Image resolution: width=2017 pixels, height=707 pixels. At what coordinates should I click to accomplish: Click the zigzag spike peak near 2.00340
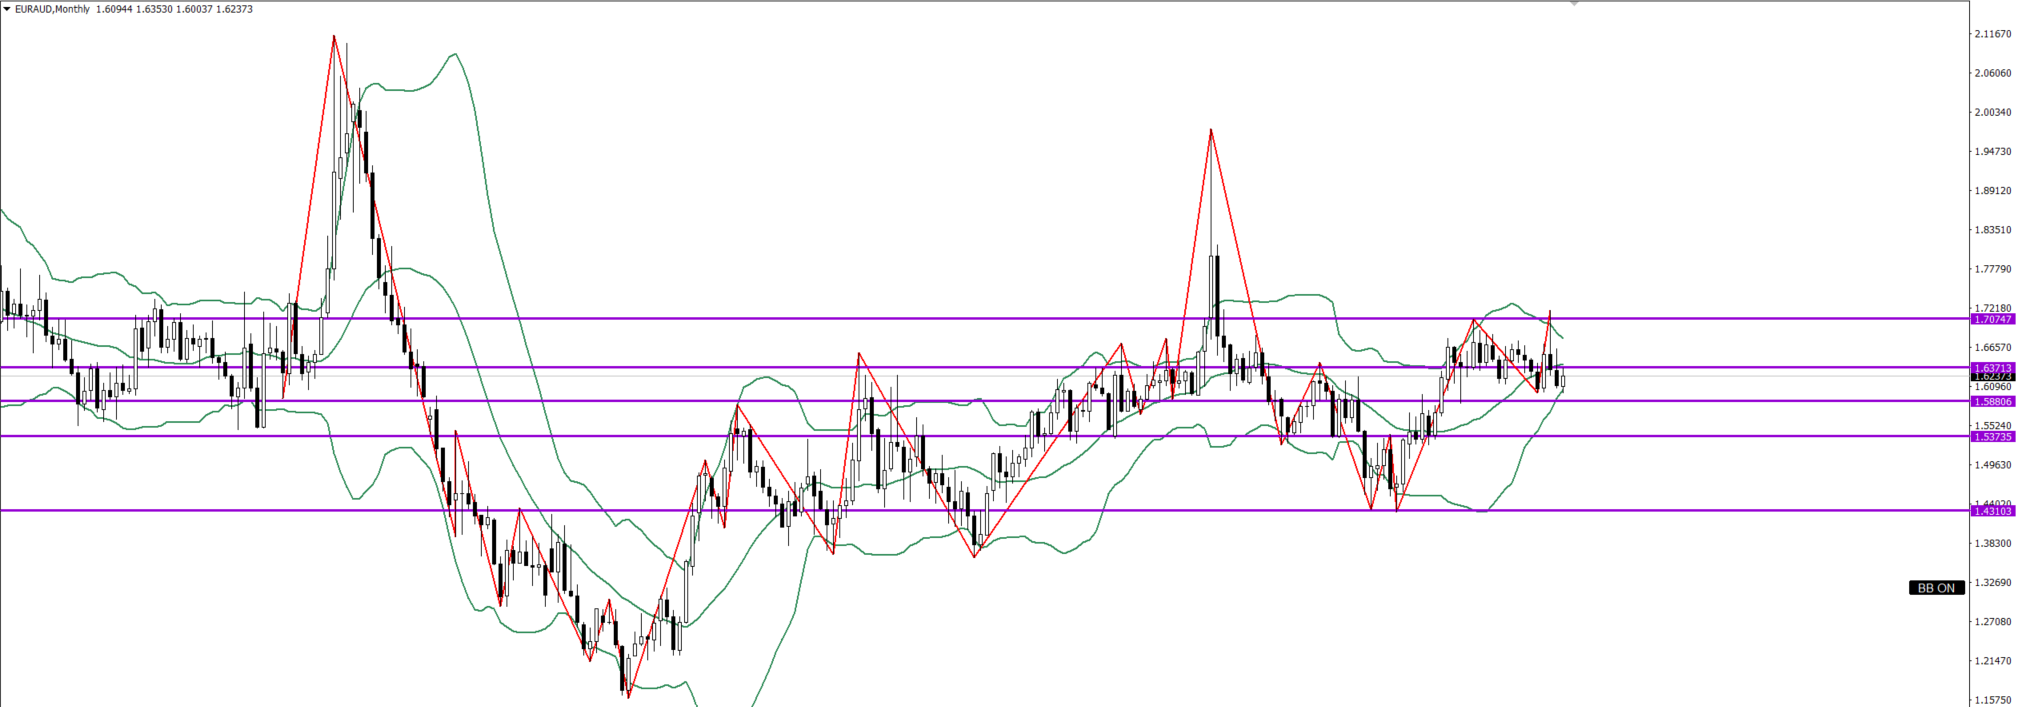pos(1211,130)
